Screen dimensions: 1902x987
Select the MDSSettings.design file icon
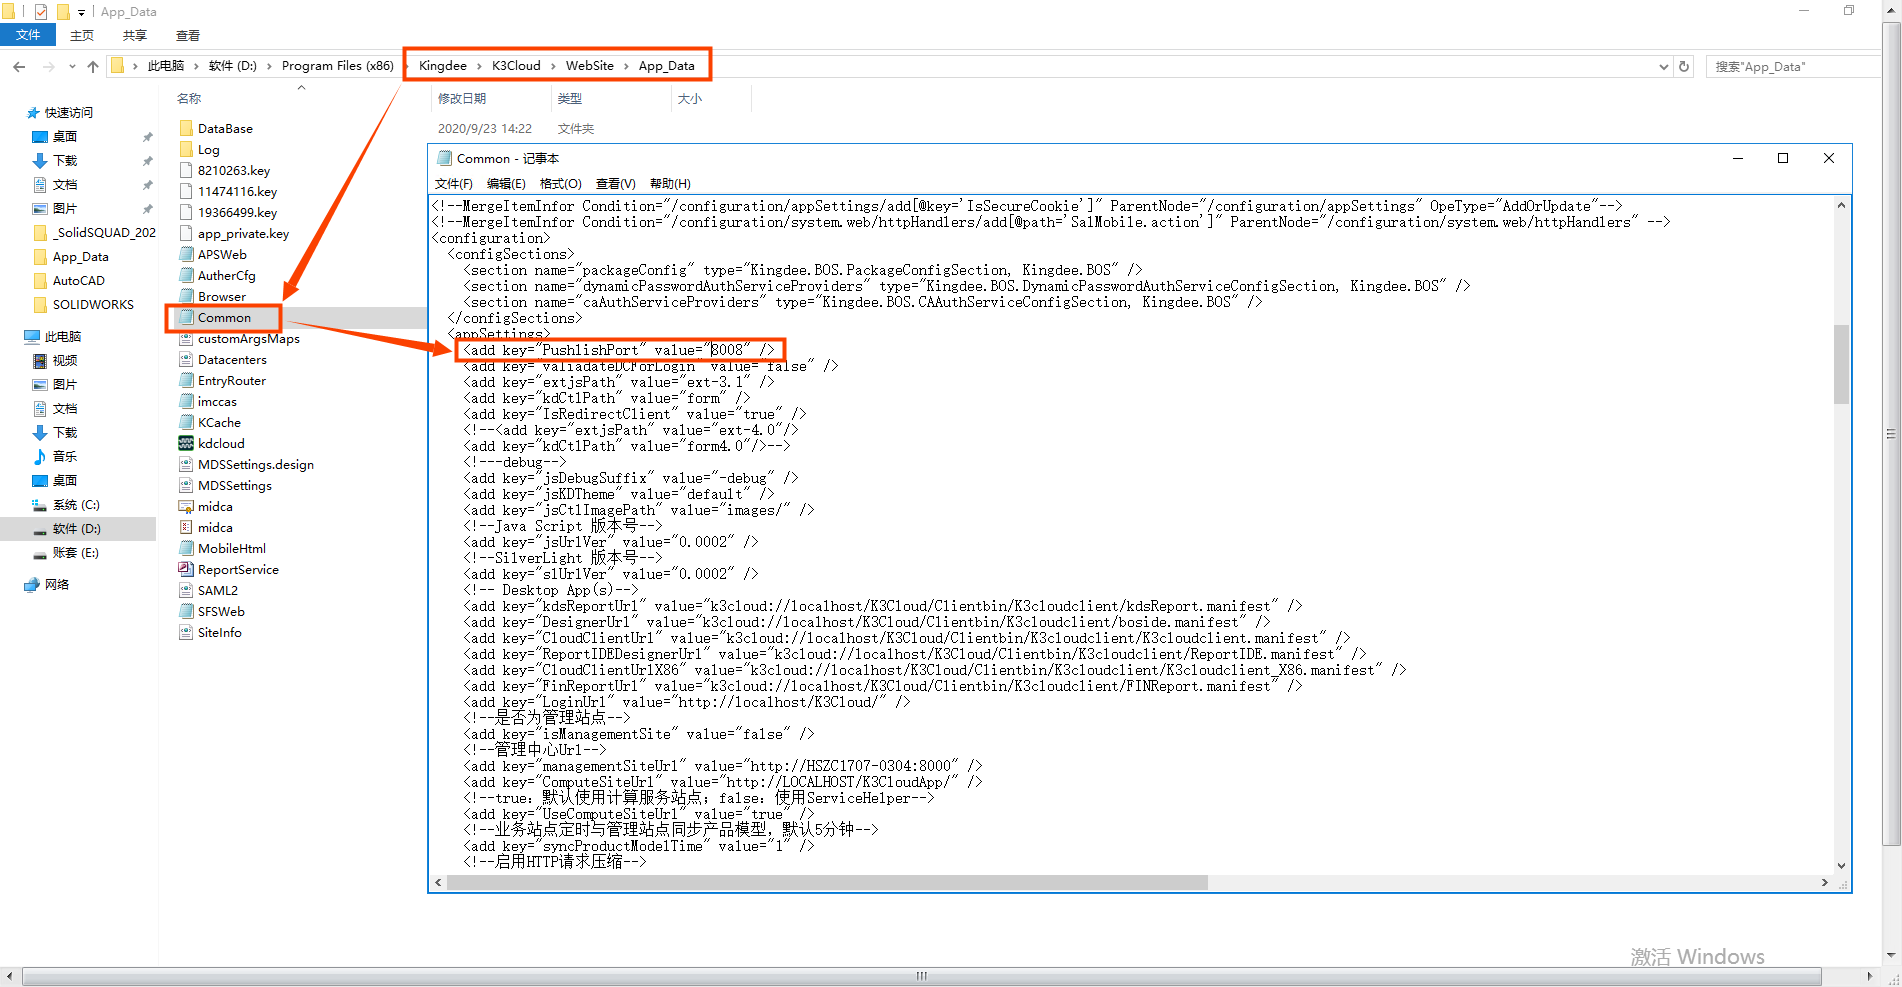pyautogui.click(x=186, y=464)
